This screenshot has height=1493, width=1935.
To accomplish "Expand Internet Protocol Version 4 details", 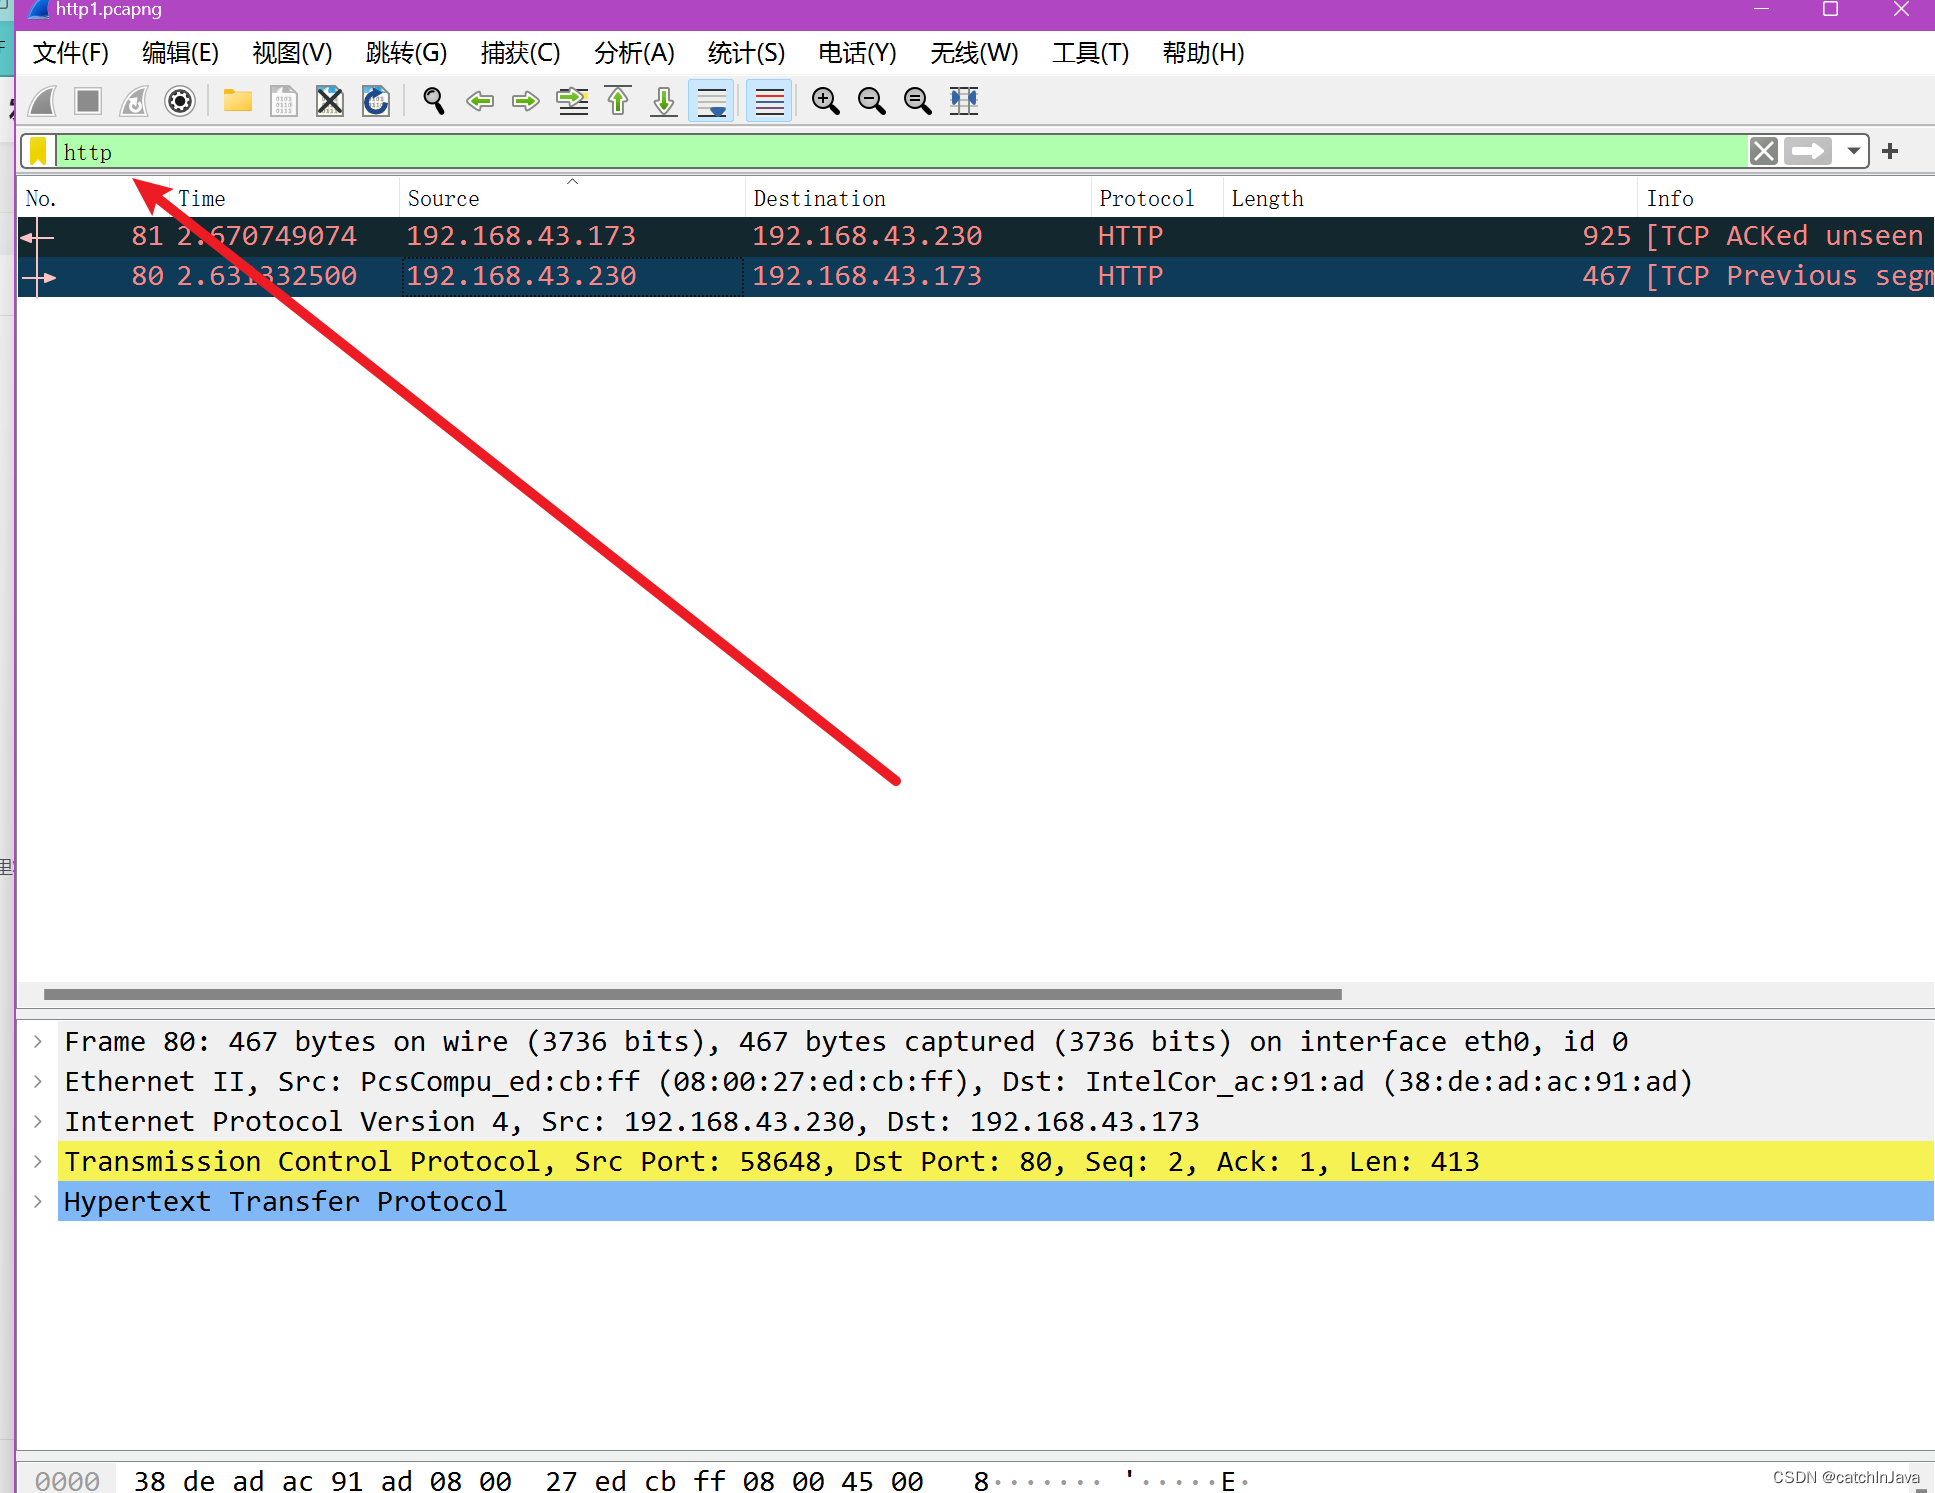I will point(38,1121).
